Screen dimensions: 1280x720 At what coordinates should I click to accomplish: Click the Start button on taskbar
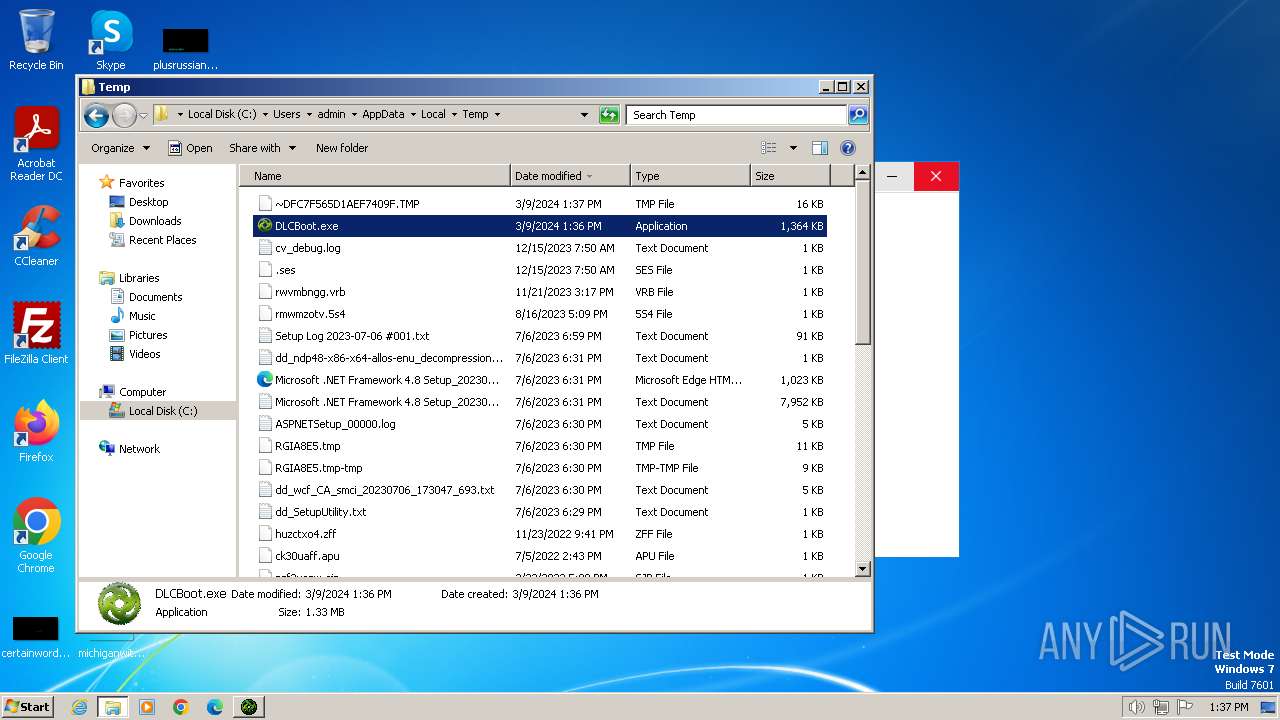point(27,706)
